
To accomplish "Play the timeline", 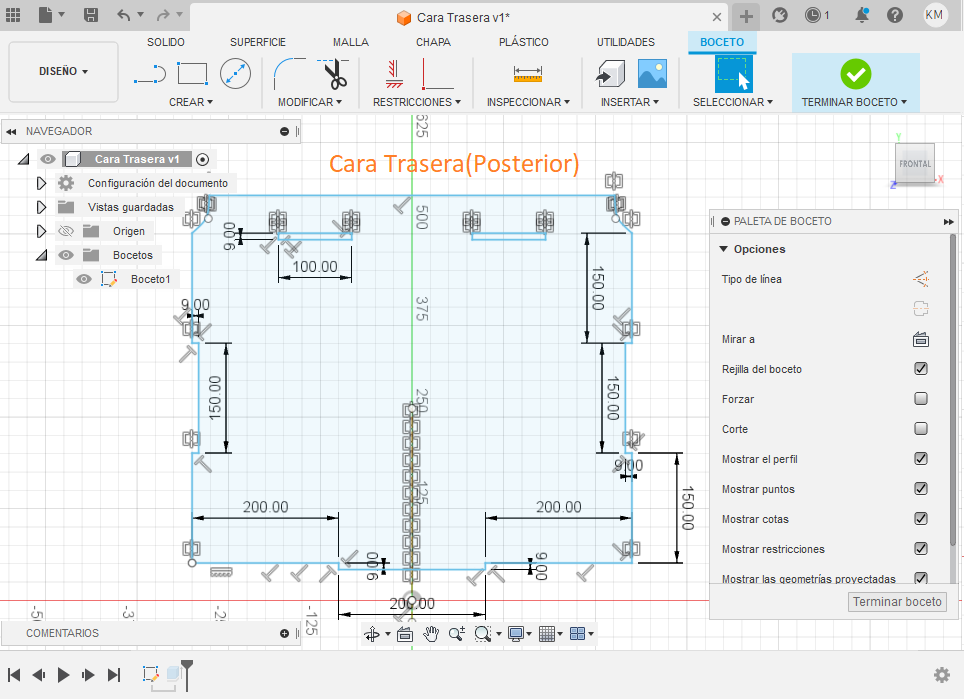I will click(63, 675).
